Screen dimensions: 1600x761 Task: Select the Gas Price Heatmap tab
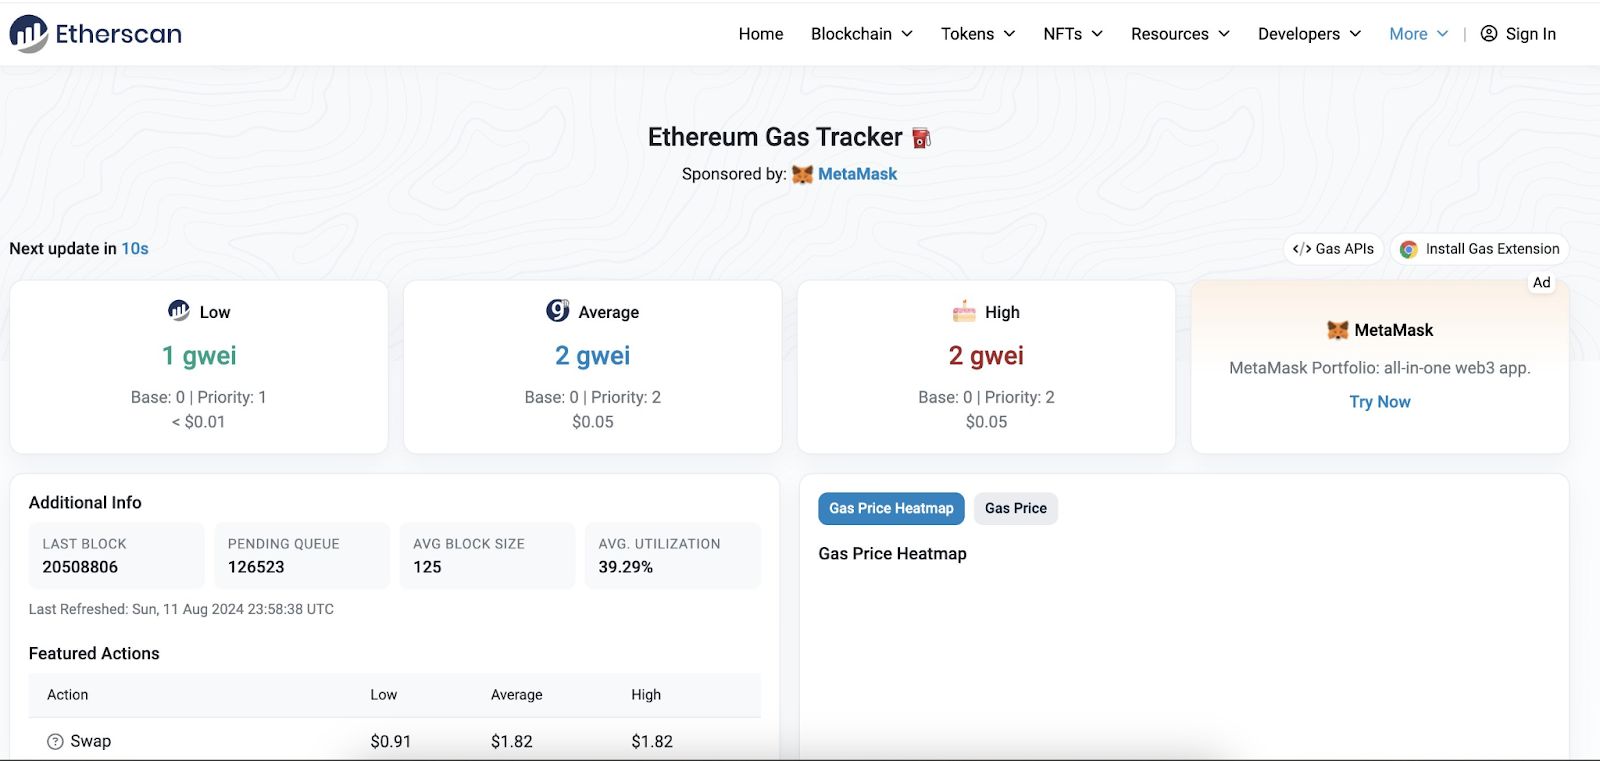pos(891,508)
